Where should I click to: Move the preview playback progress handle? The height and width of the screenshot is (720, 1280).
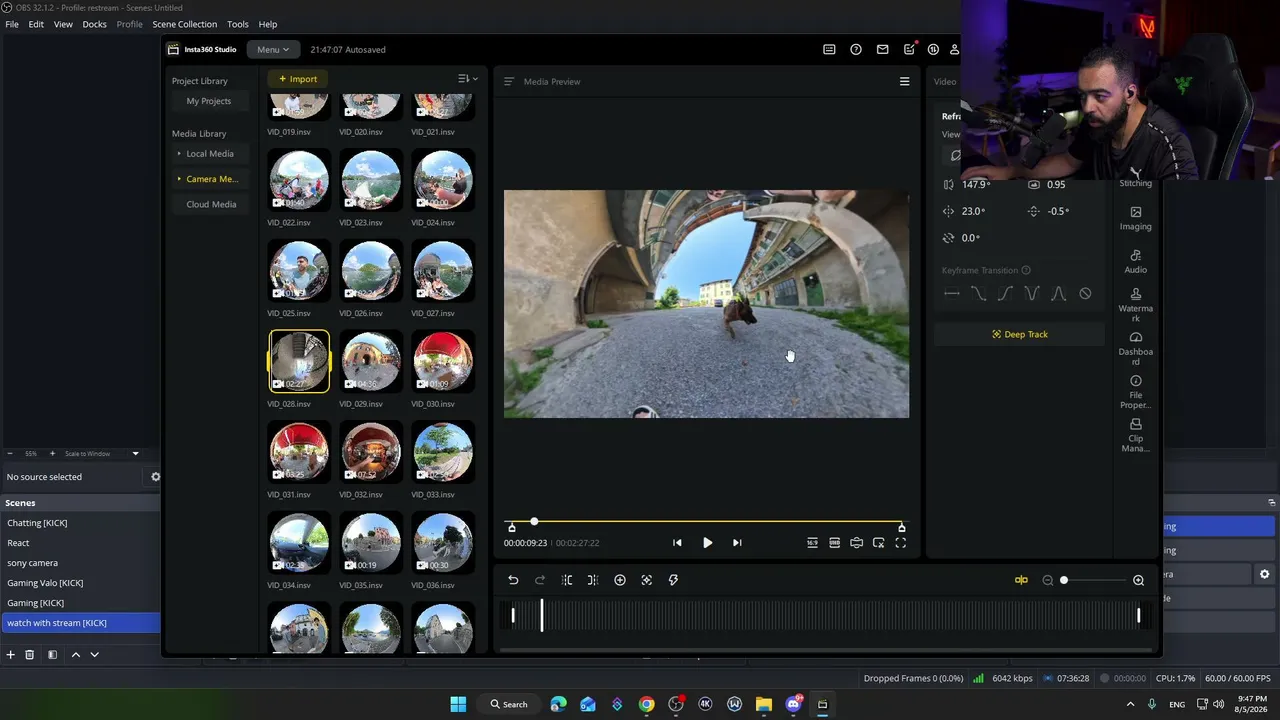tap(534, 521)
